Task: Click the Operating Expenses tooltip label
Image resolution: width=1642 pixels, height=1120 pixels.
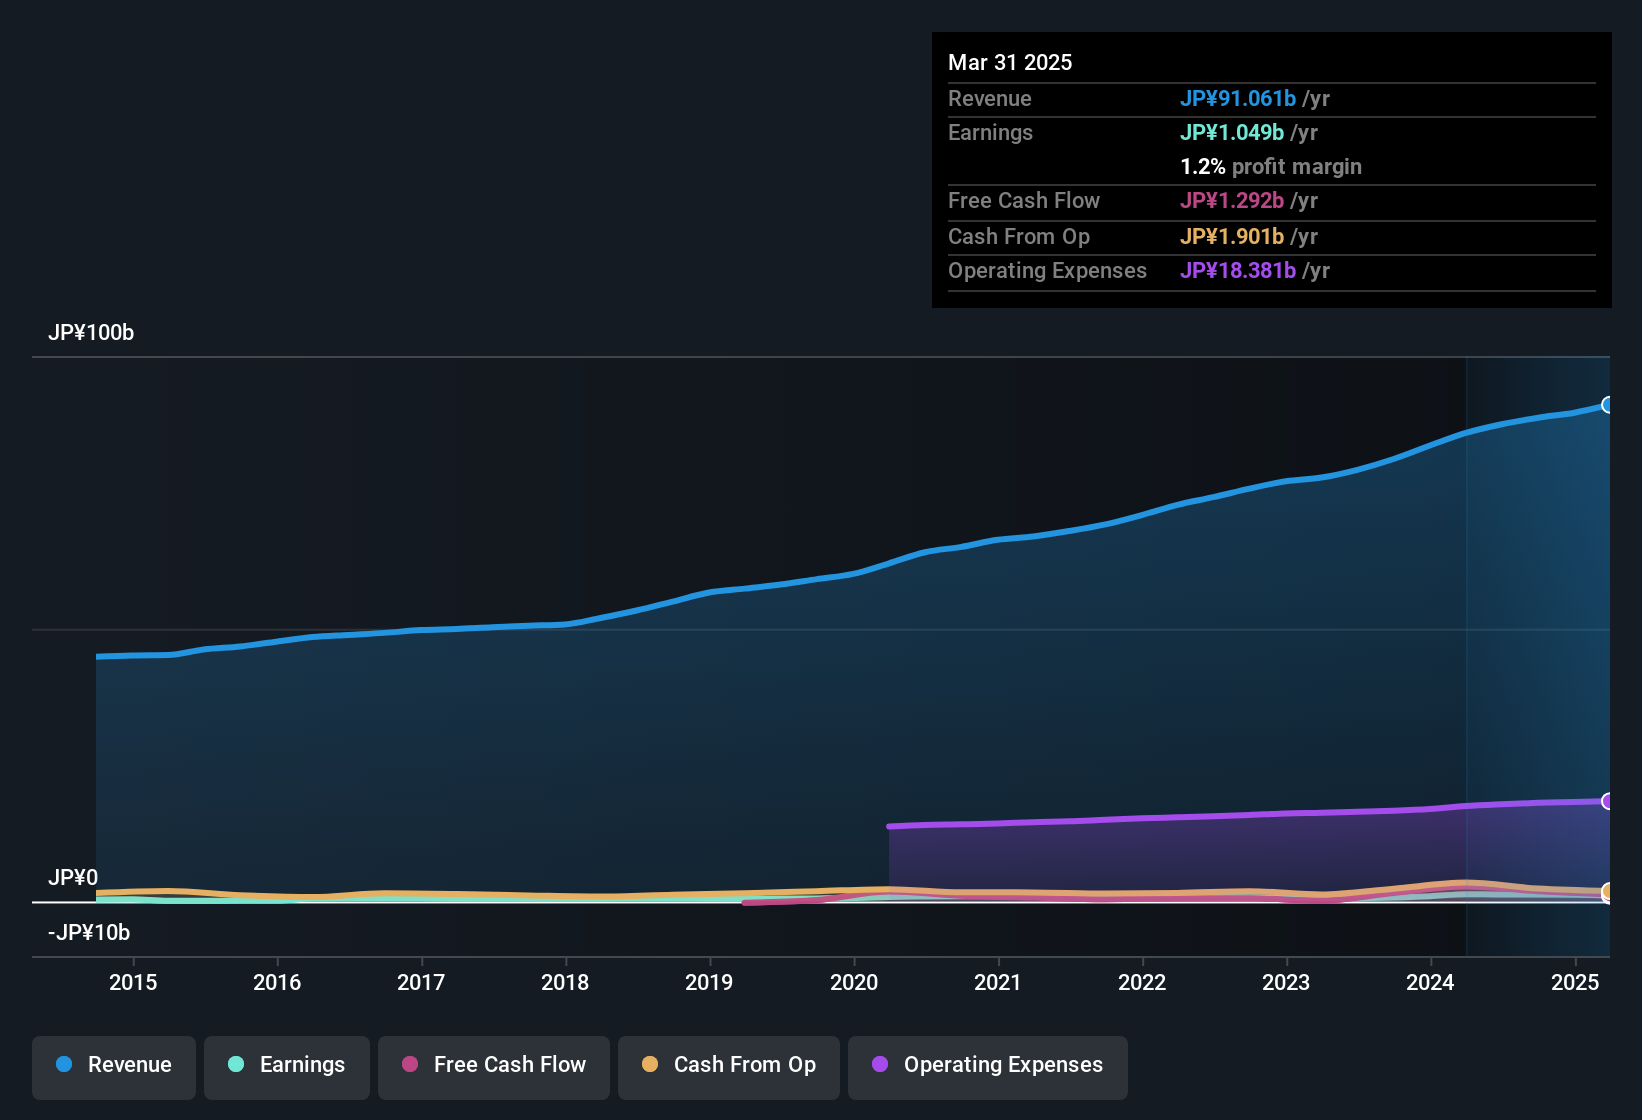Action: [1047, 270]
